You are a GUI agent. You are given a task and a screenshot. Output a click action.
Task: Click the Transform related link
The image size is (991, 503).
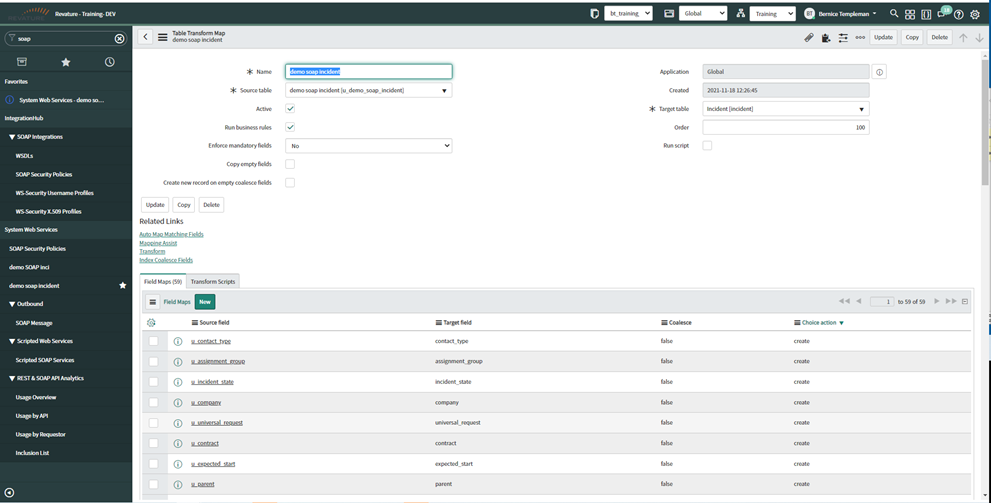[152, 252]
